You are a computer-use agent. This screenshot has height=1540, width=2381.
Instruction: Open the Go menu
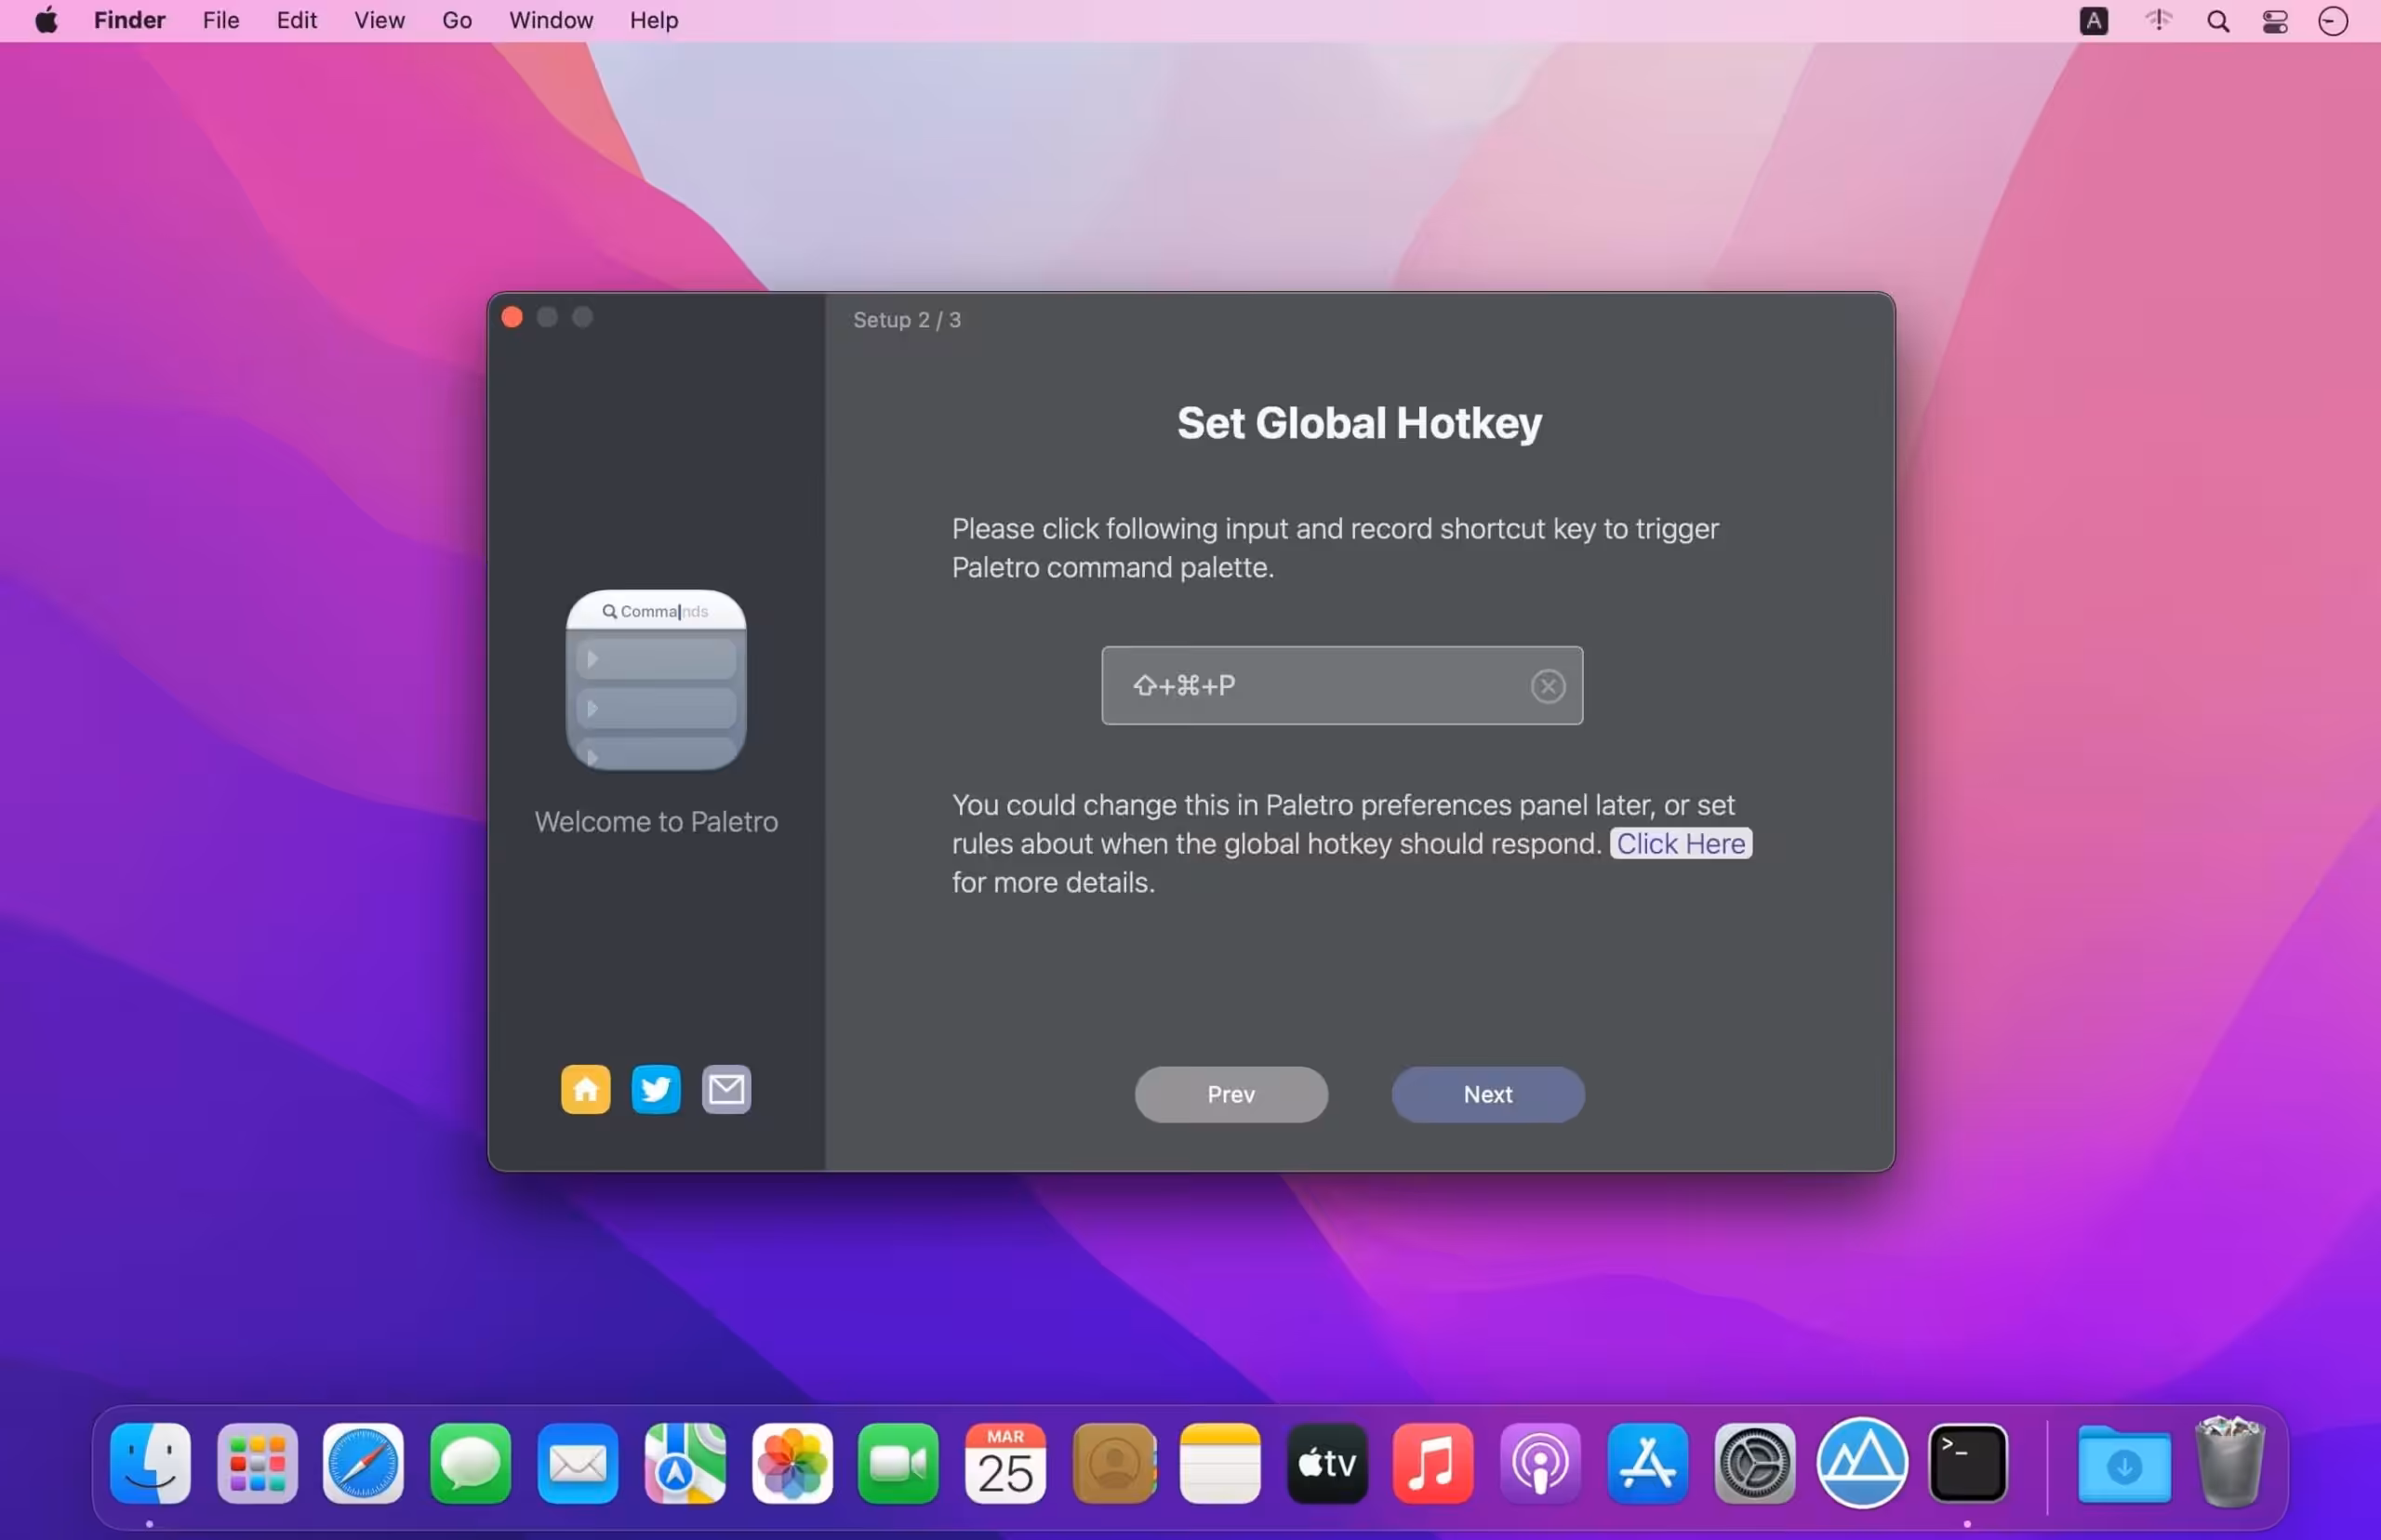[x=457, y=20]
